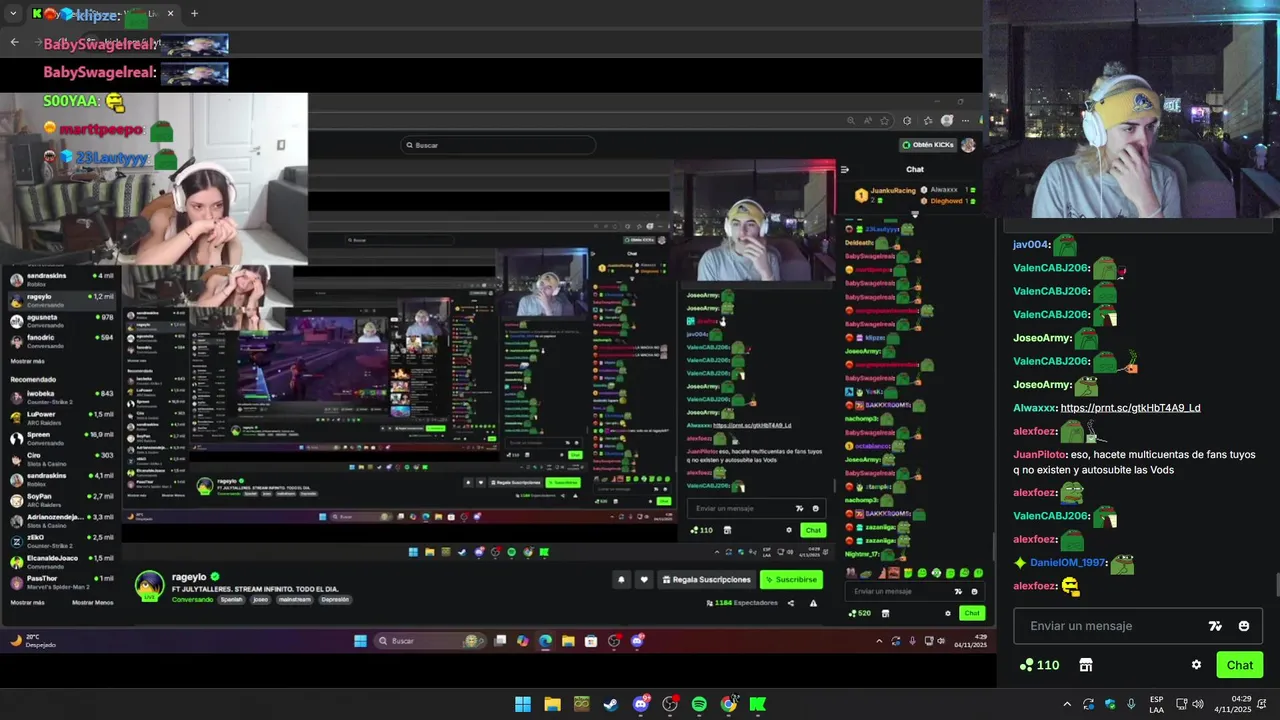
Task: Toggle notification bell on rageylo channel
Action: pos(621,579)
